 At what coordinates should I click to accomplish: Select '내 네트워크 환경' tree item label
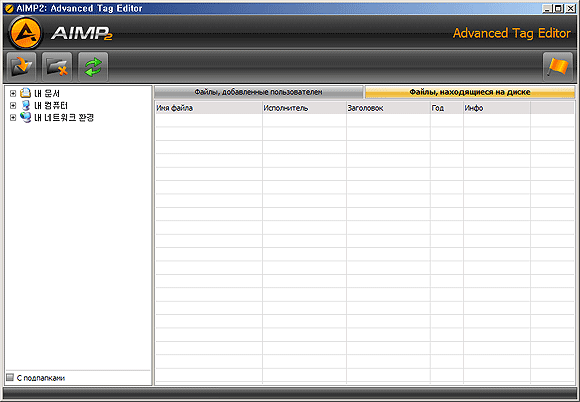(x=64, y=118)
